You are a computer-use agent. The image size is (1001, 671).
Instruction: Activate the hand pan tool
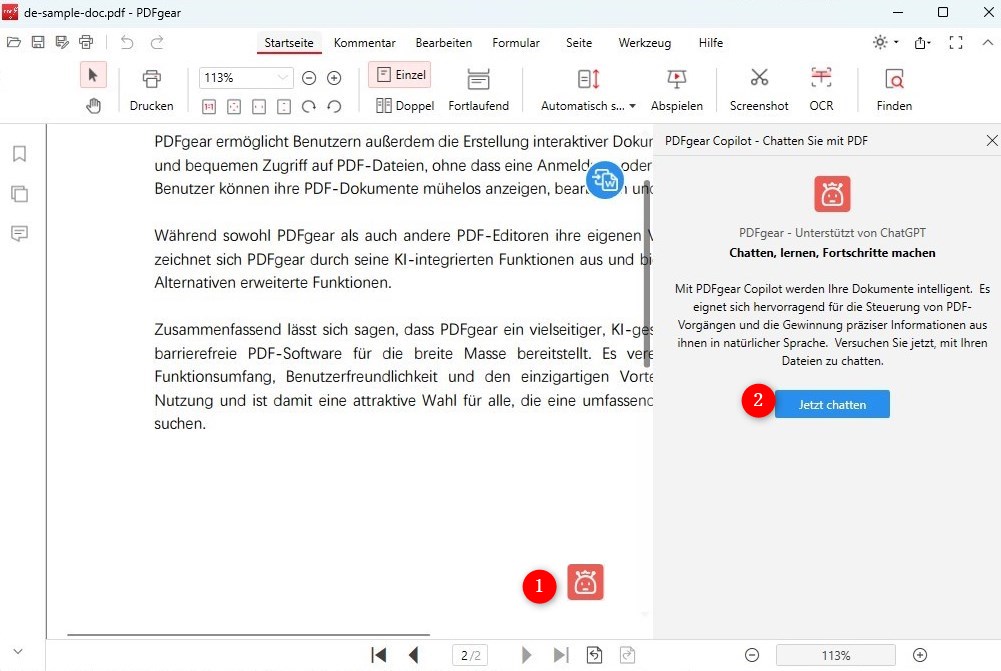pos(93,105)
